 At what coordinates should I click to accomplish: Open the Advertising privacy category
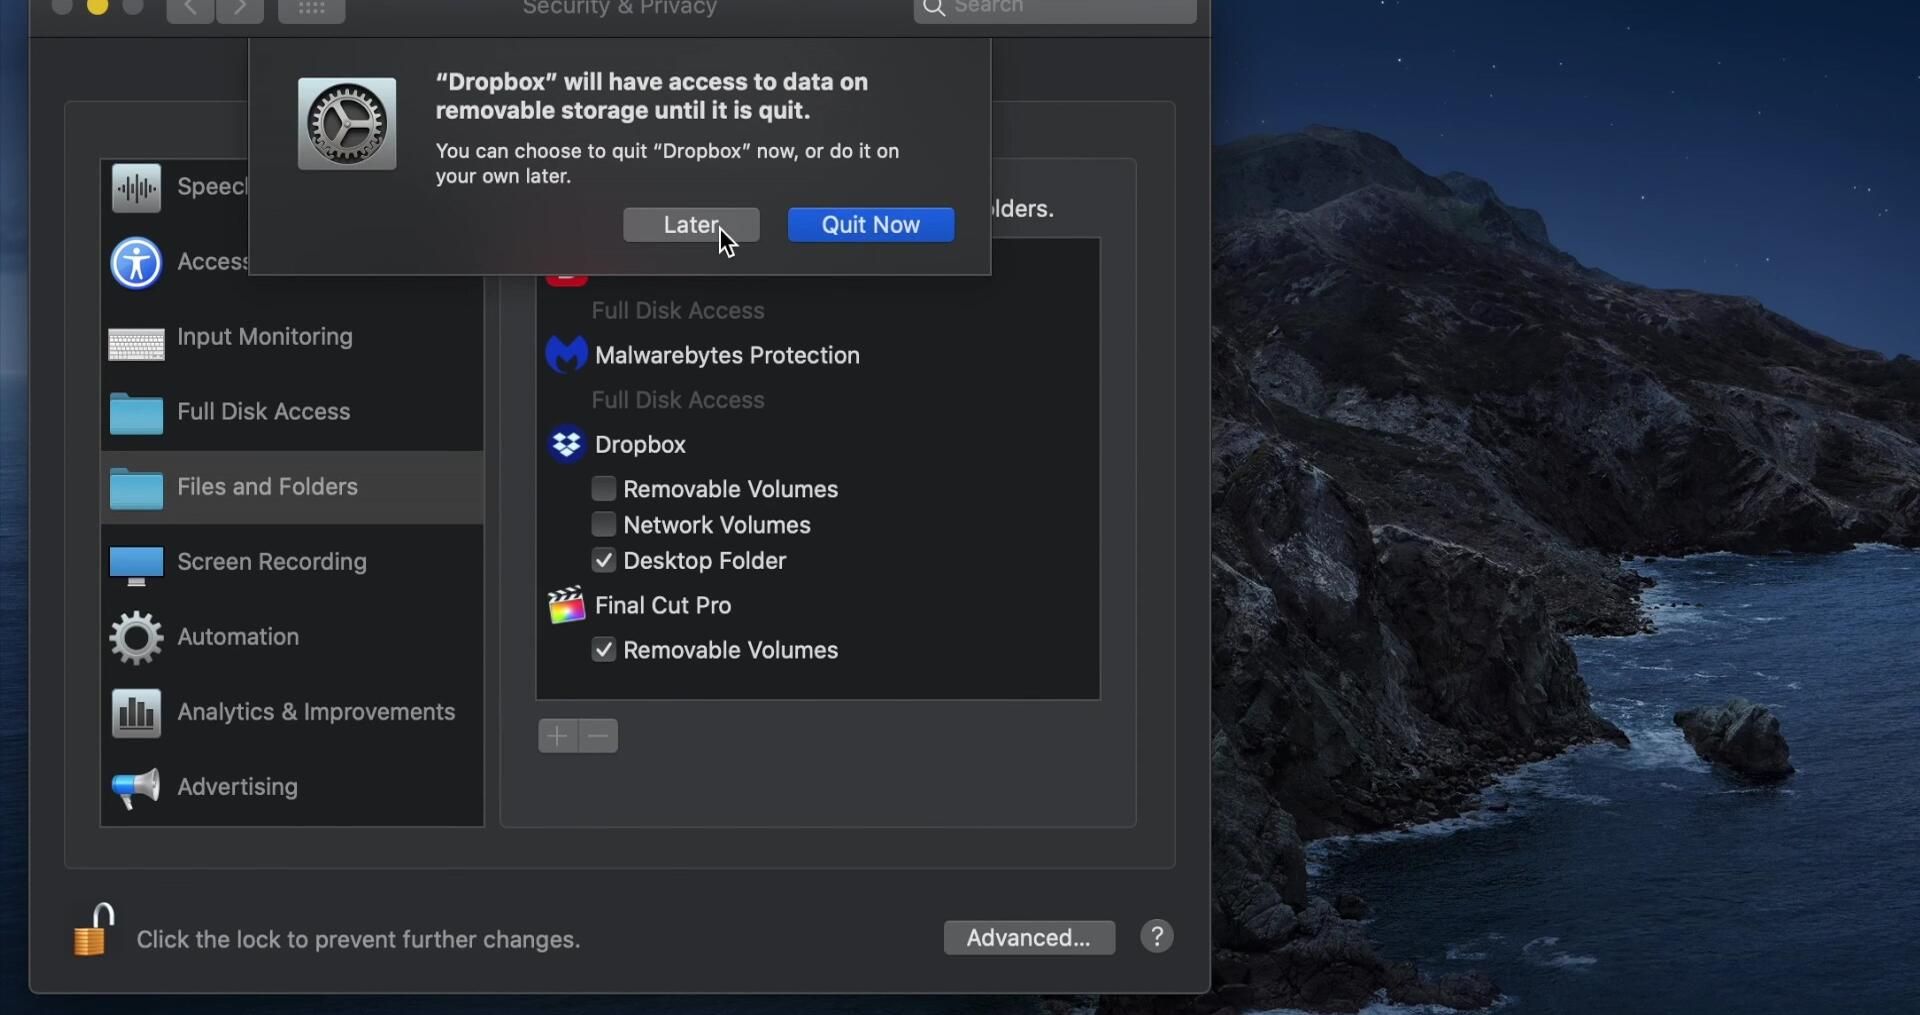pos(292,788)
